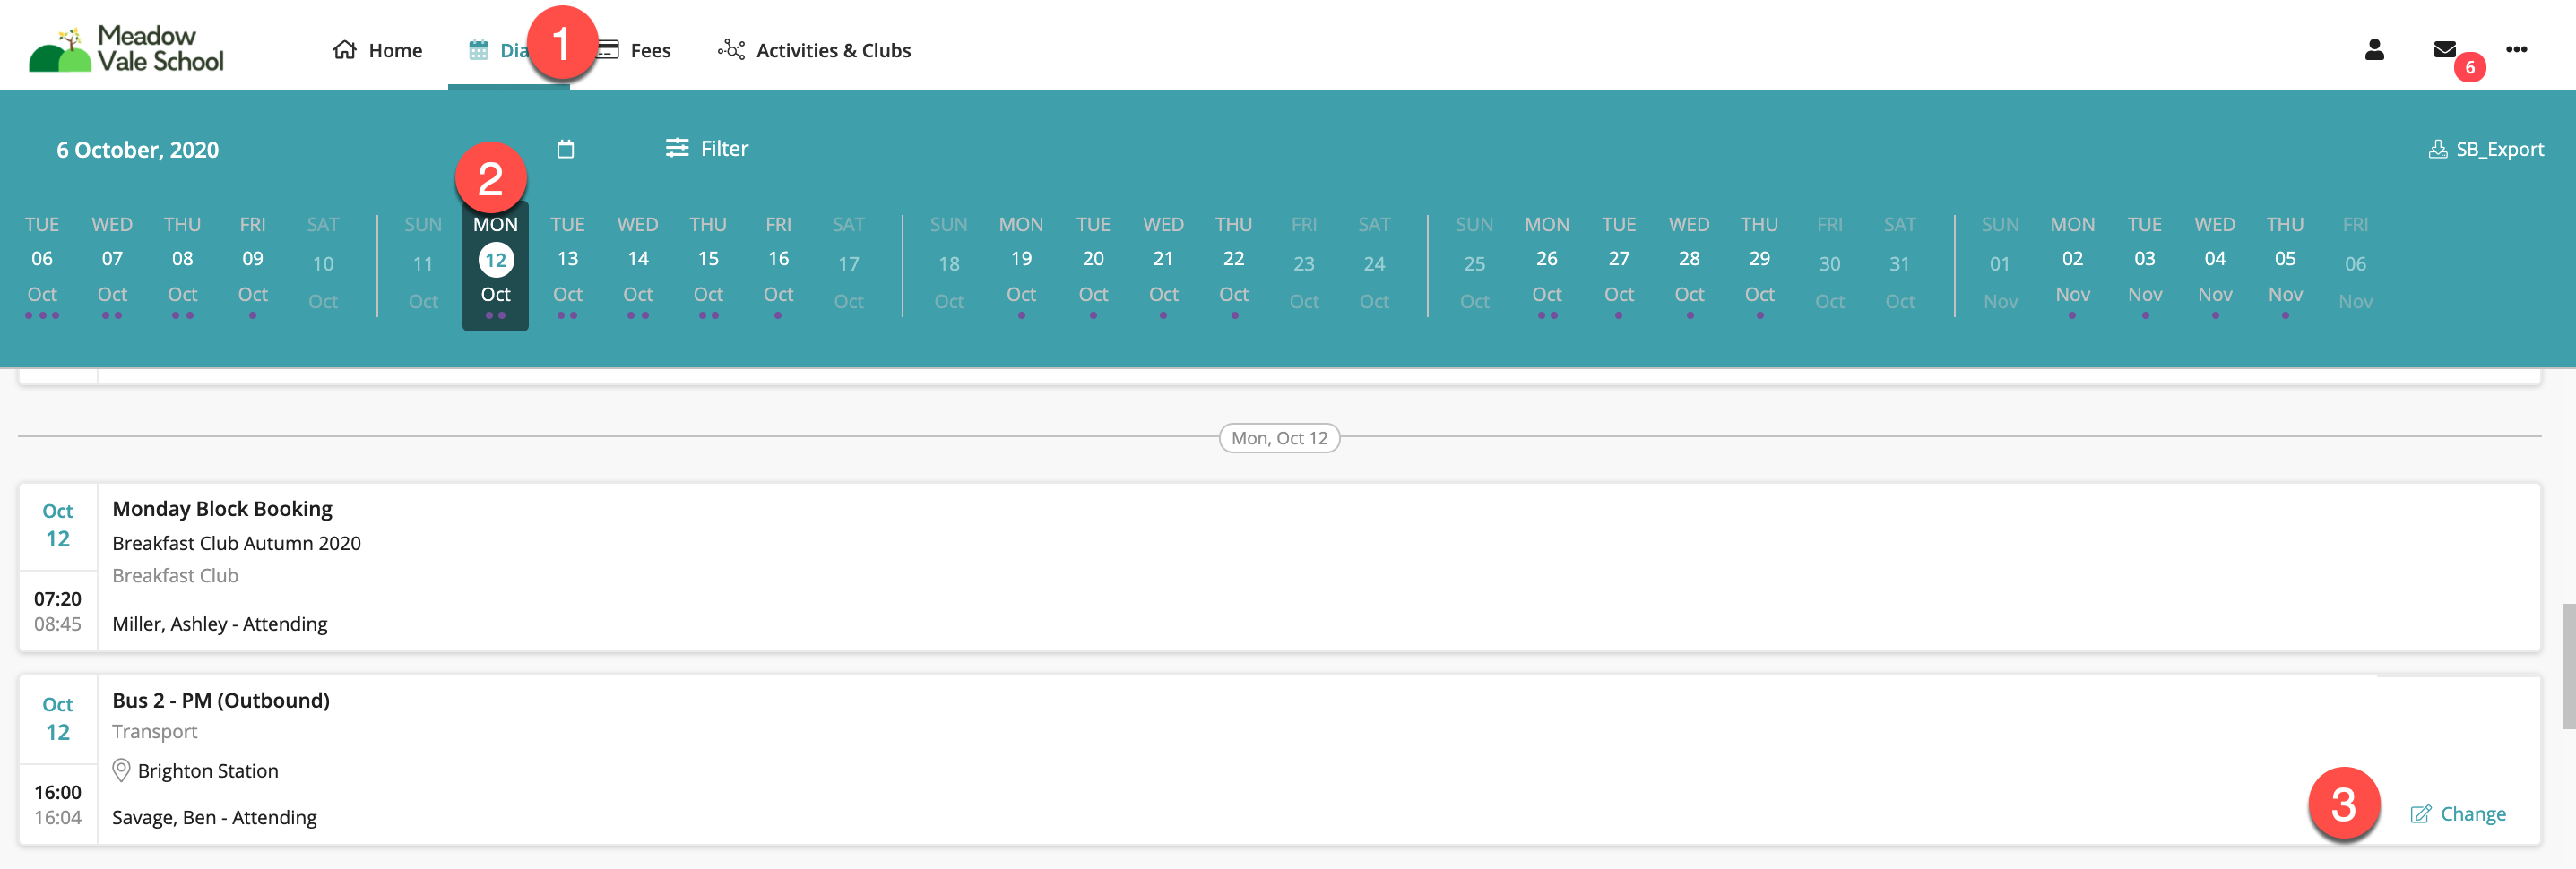This screenshot has height=869, width=2576.
Task: Click the unread messages badge showing 6
Action: [x=2469, y=67]
